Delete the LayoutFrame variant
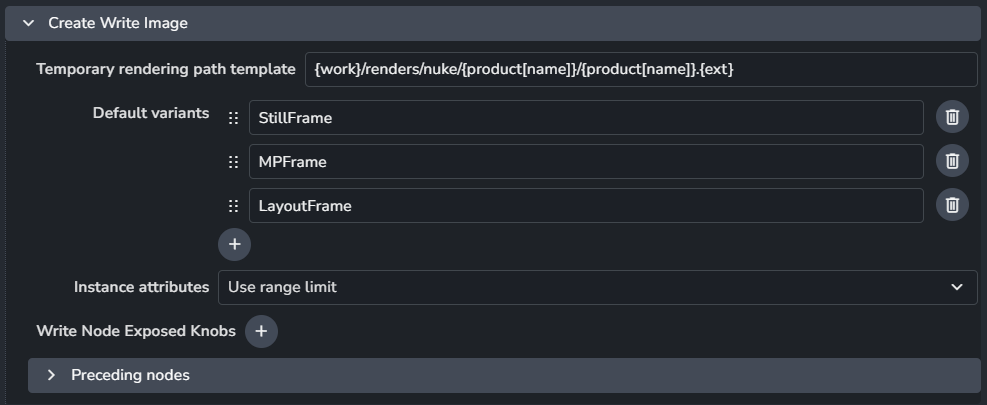This screenshot has width=987, height=405. (952, 205)
